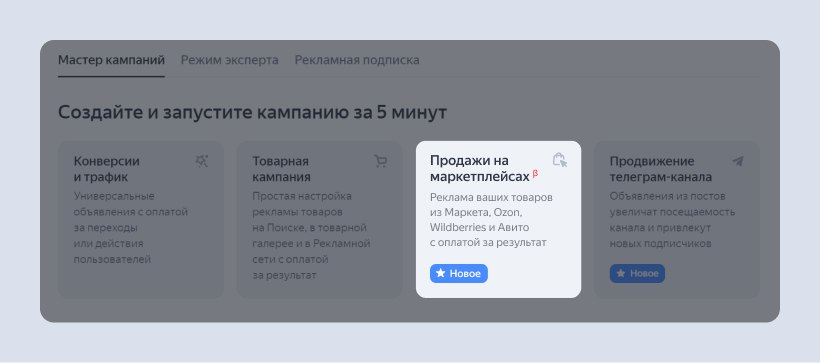820x363 pixels.
Task: Click the star in the telegram card's Новое badge
Action: 620,274
